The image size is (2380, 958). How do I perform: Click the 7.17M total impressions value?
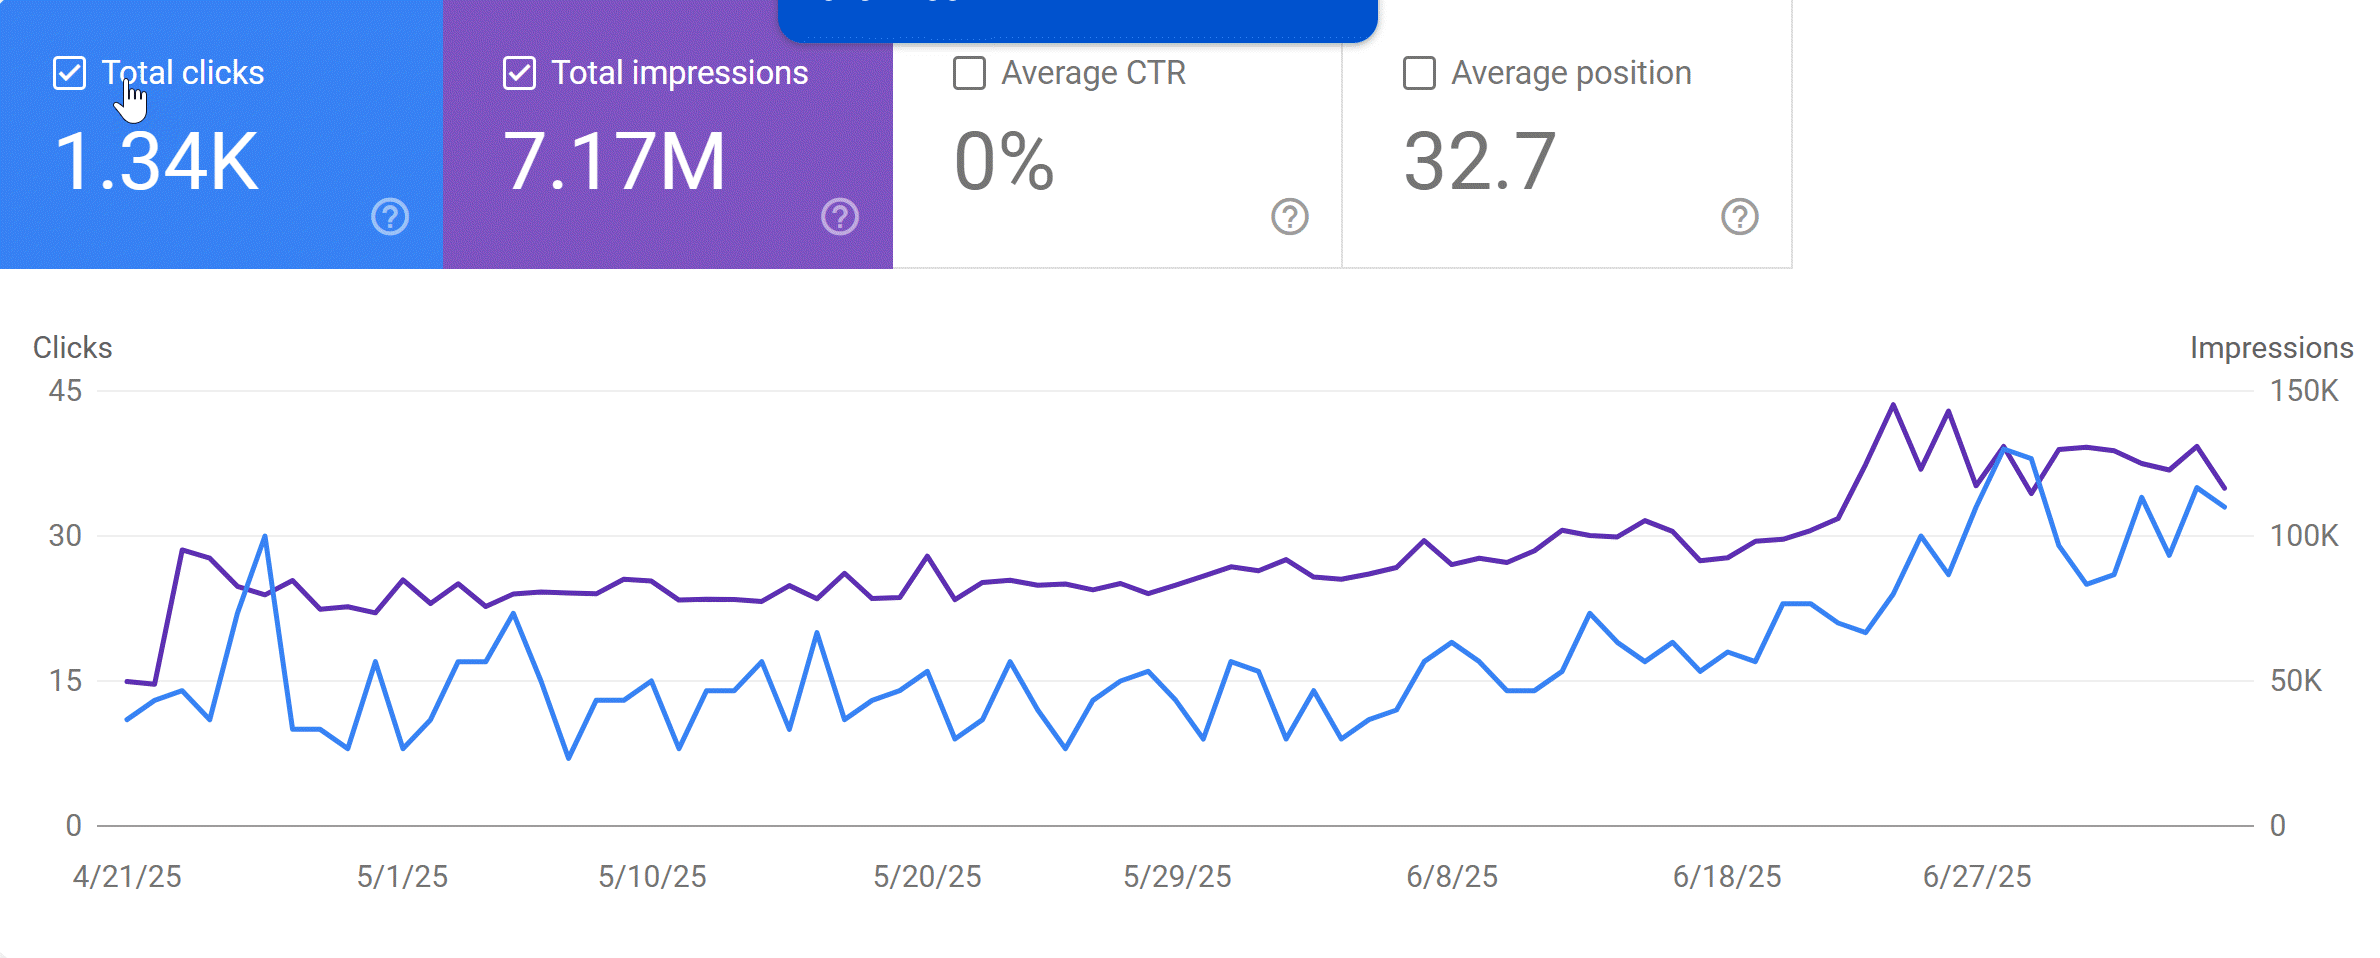click(x=614, y=162)
